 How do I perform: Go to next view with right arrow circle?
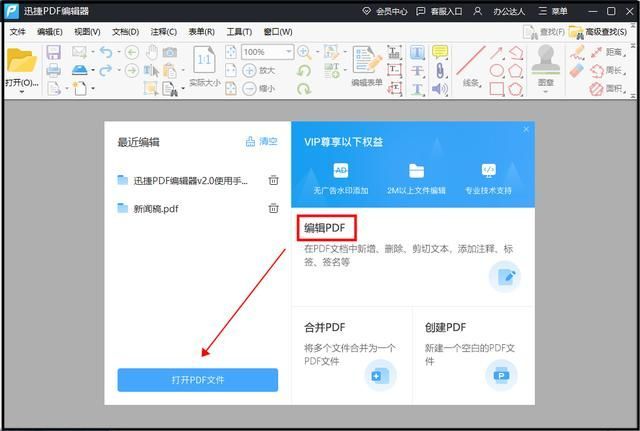131,70
